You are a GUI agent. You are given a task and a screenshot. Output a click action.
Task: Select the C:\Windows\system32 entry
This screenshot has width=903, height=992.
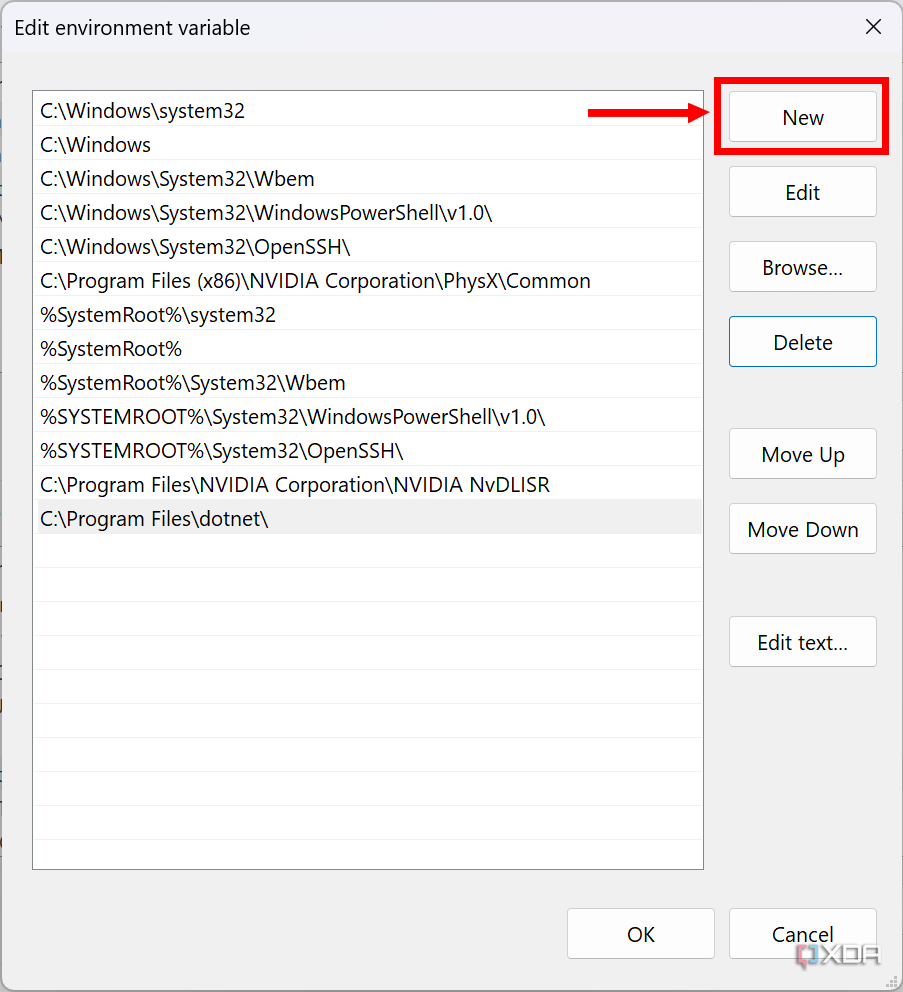(x=368, y=111)
